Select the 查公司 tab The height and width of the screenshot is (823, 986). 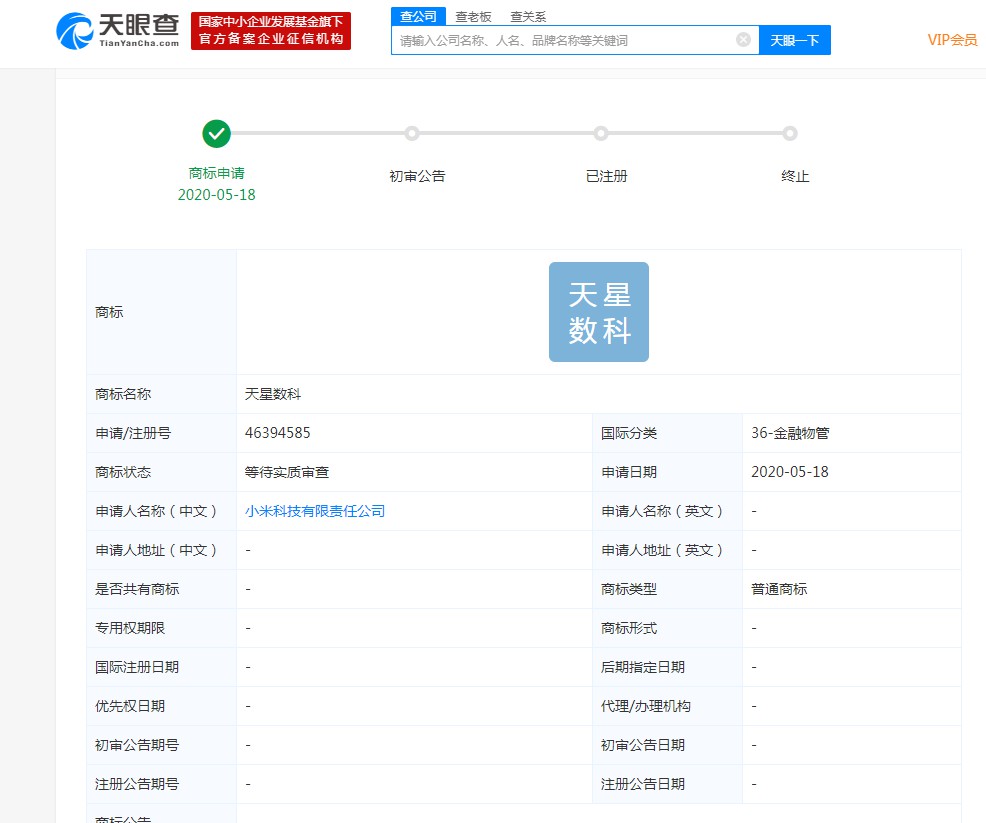pyautogui.click(x=418, y=16)
